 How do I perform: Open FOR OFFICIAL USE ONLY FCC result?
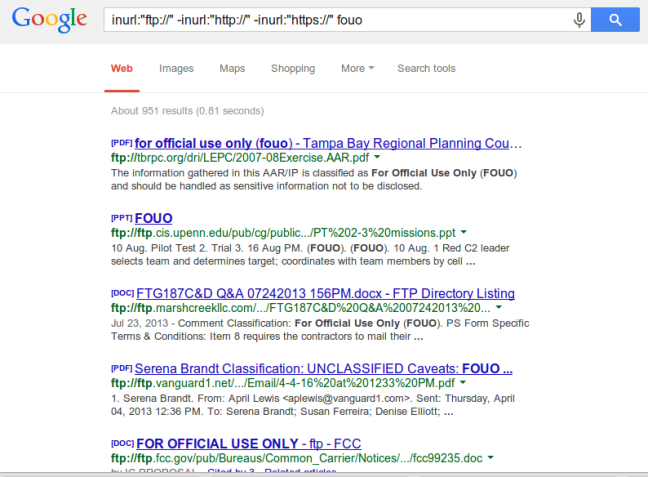[248, 444]
